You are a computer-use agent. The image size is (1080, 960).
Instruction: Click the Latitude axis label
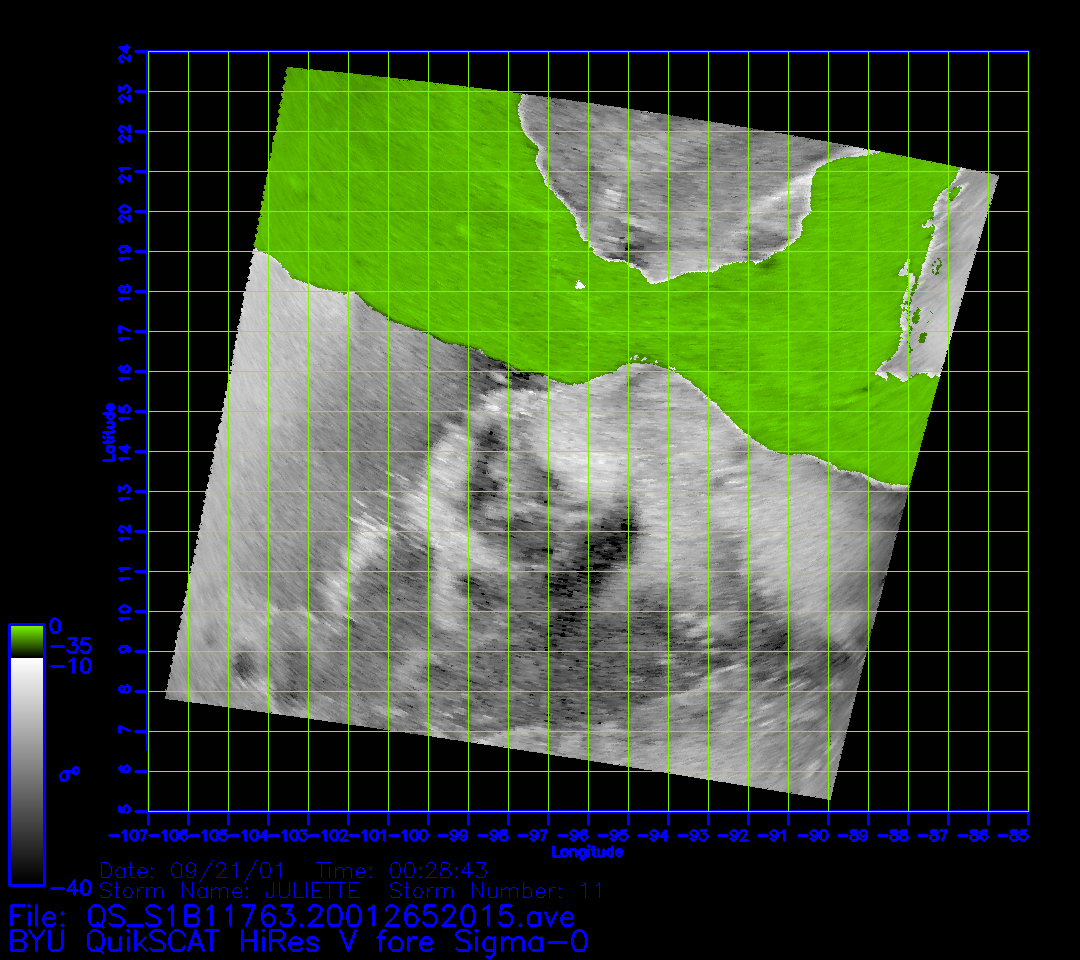click(106, 432)
